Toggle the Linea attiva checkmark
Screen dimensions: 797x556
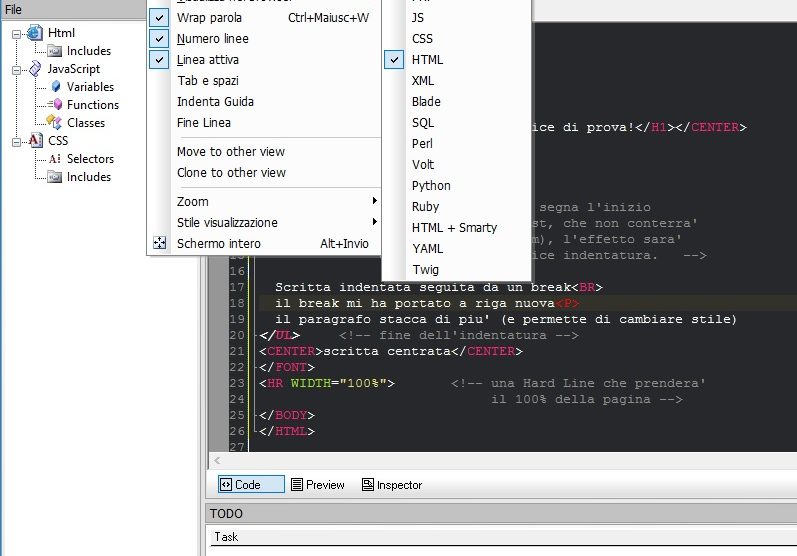(159, 60)
